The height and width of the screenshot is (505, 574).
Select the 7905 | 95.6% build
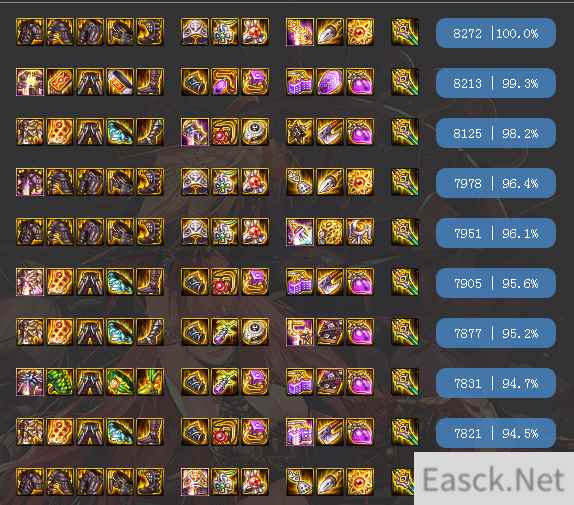point(496,283)
